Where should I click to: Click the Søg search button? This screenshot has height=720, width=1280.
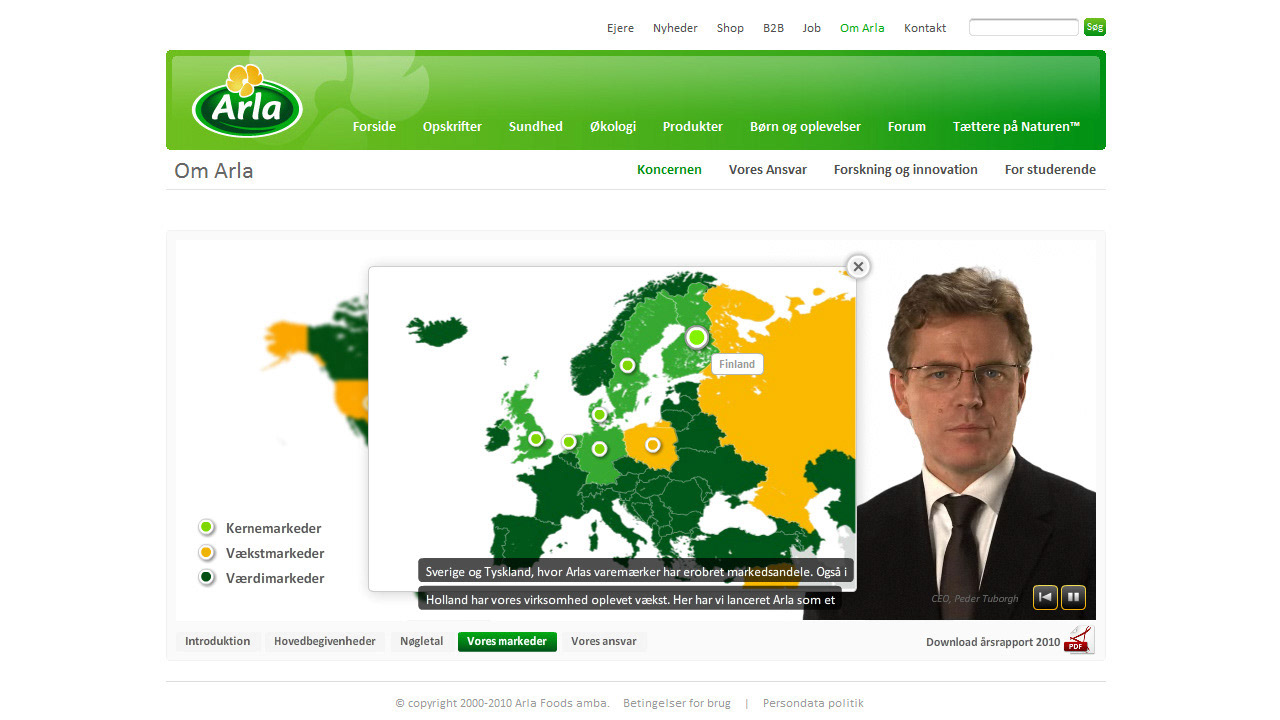(x=1095, y=27)
